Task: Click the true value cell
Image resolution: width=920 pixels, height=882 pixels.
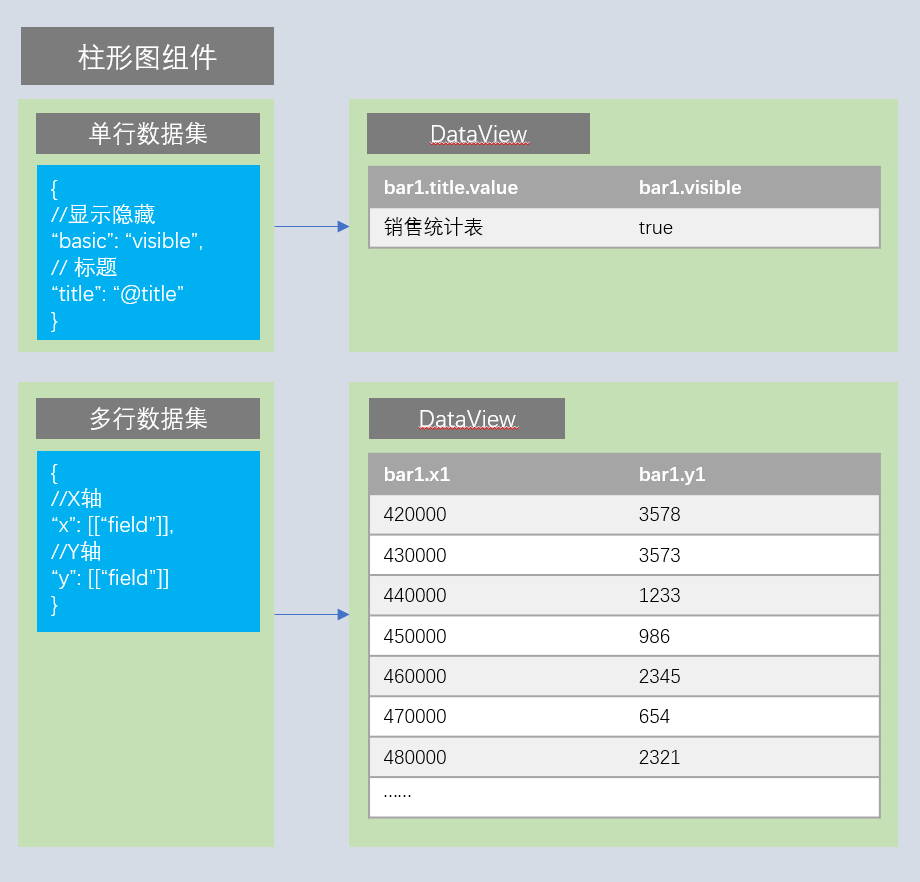Action: pos(656,228)
